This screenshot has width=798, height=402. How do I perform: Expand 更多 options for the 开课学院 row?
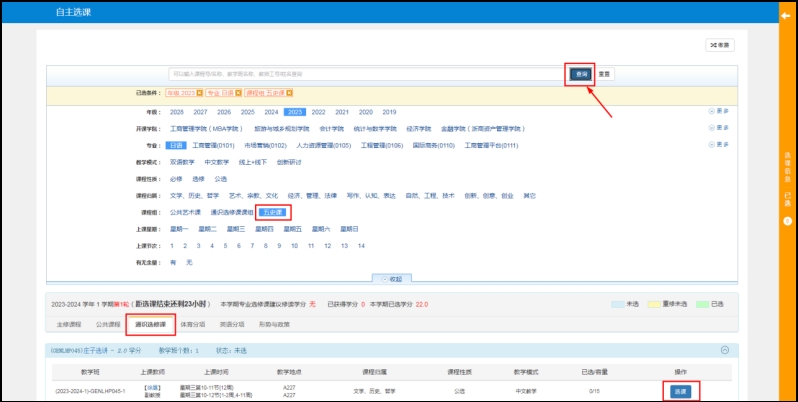[x=718, y=128]
